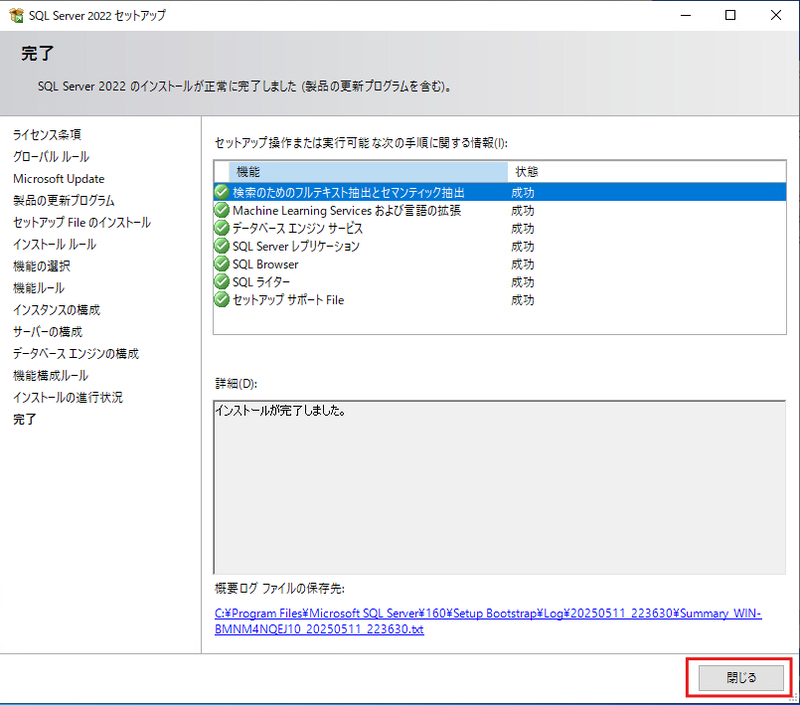The width and height of the screenshot is (800, 705).
Task: Click the 機能構成ルール step
Action: tap(51, 375)
